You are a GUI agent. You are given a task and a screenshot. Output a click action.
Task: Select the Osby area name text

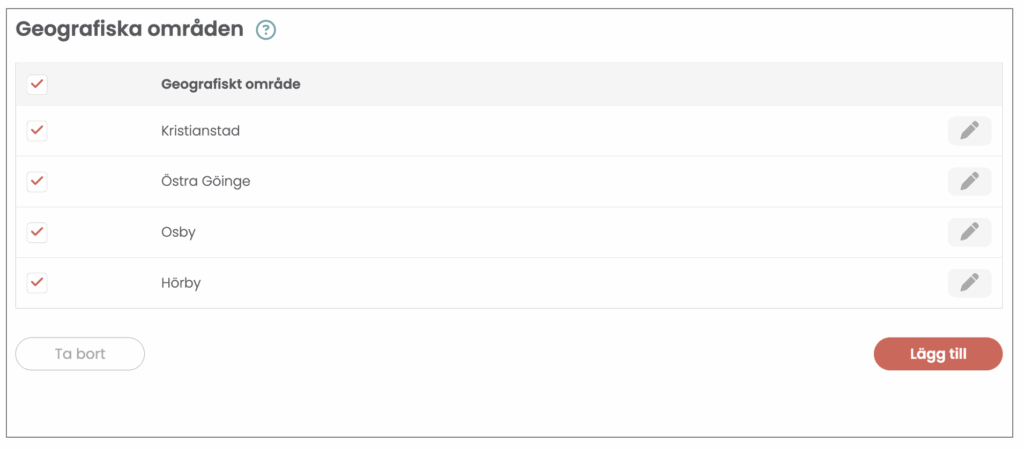[178, 232]
